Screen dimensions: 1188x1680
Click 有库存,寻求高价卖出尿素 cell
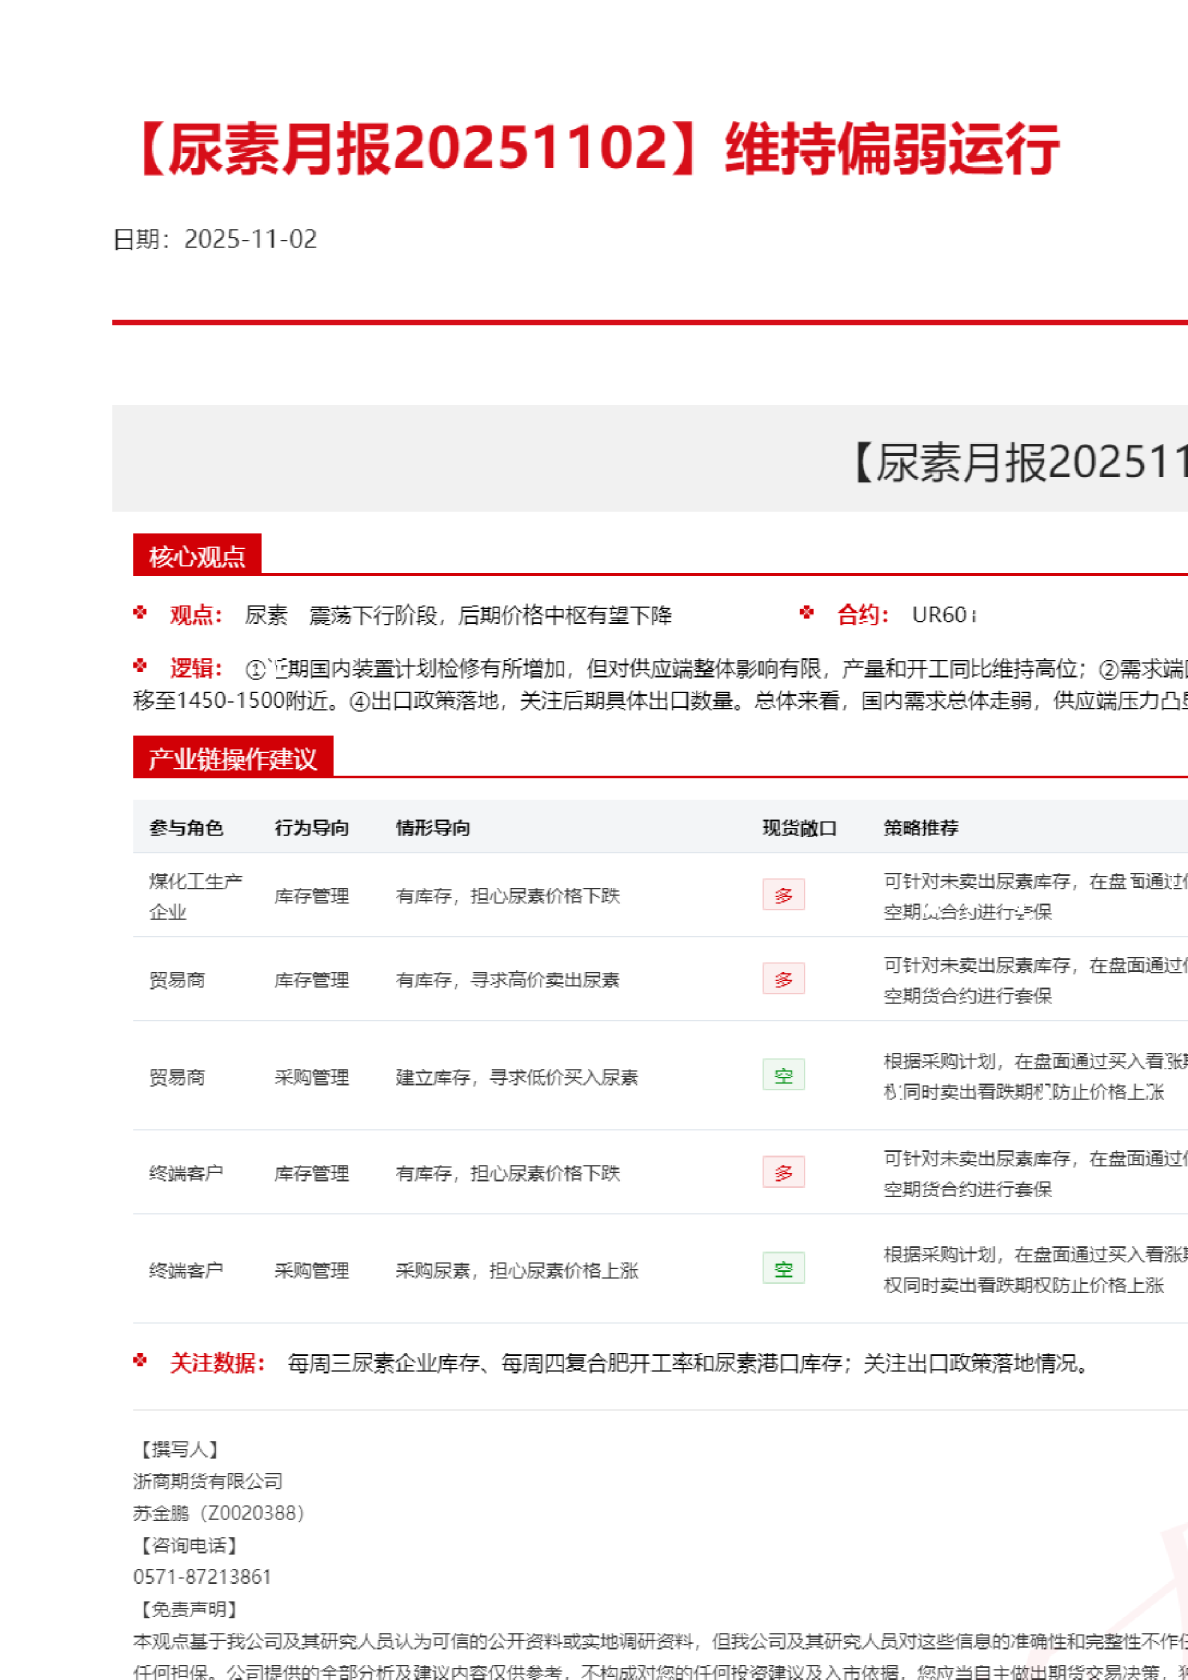(x=508, y=980)
